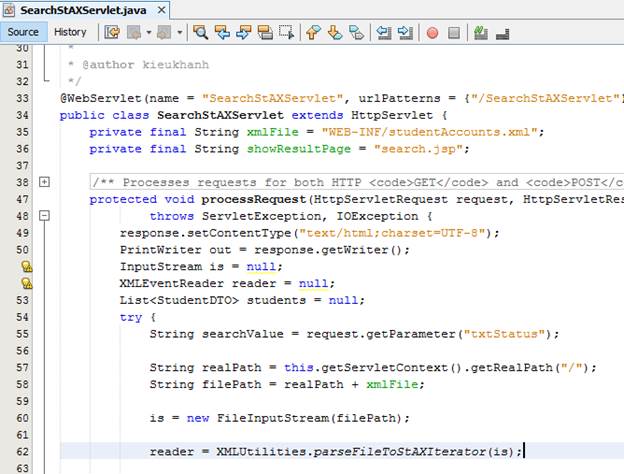The height and width of the screenshot is (474, 624).
Task: Click '@author kieukhanh' comment text
Action: (146, 64)
